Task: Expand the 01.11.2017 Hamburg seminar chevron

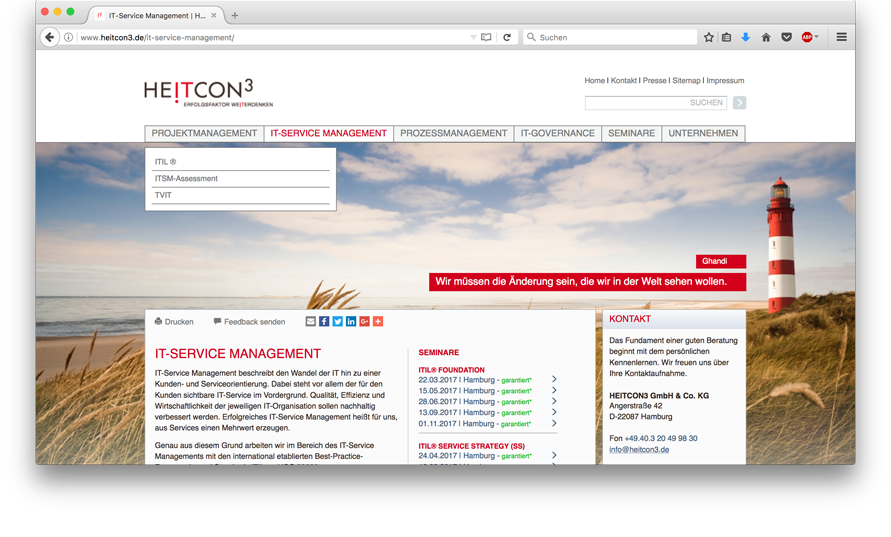Action: coord(554,423)
